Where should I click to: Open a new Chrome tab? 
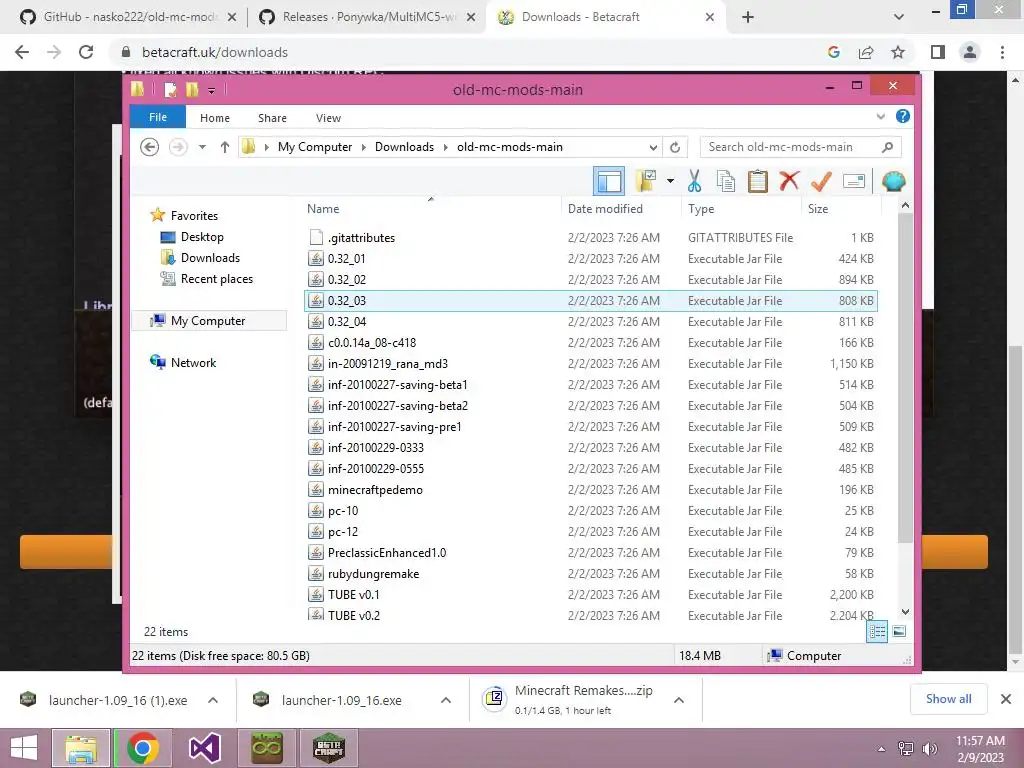coord(748,17)
